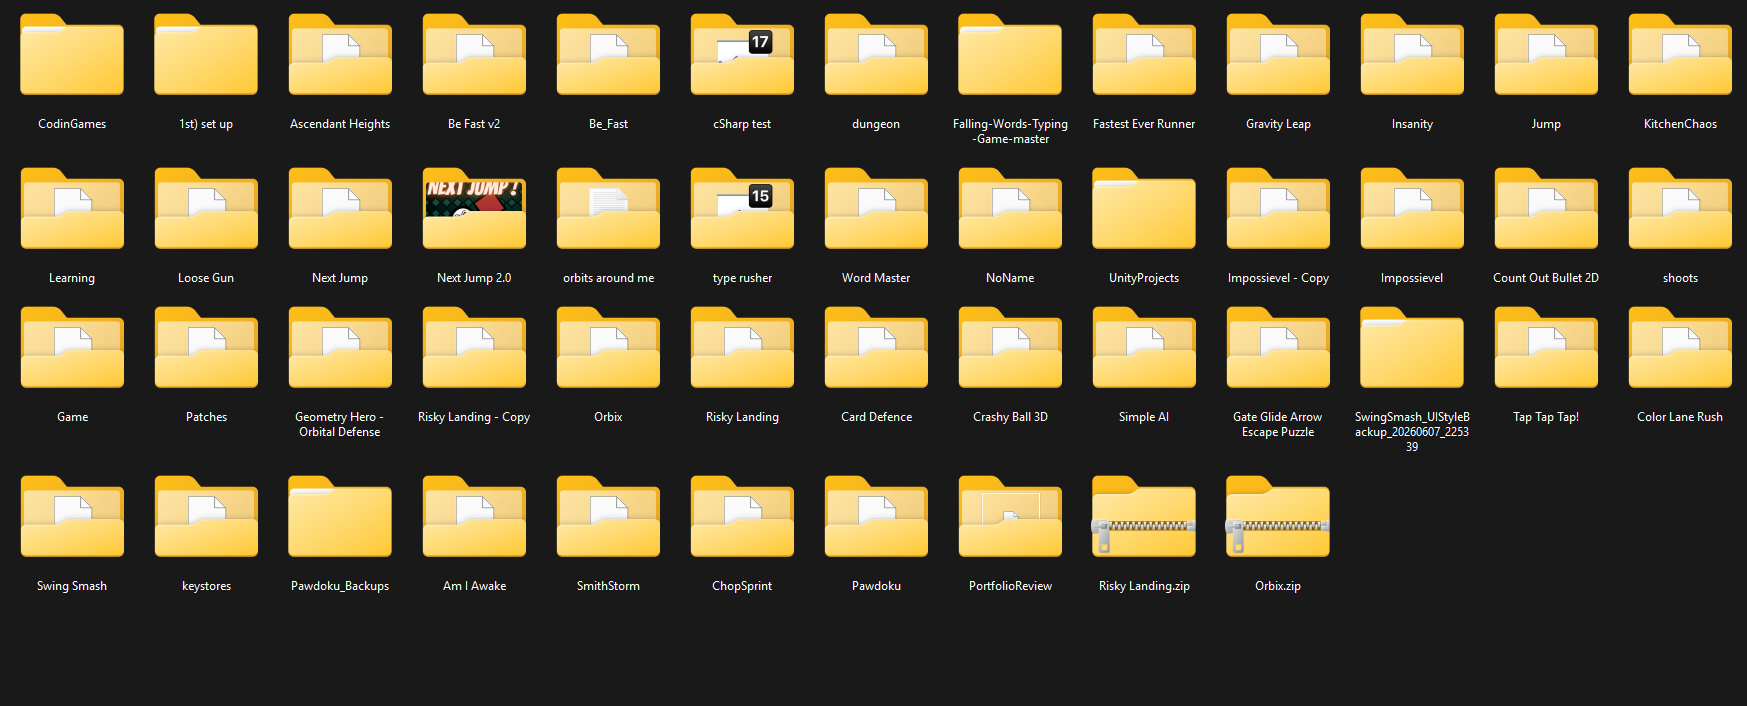This screenshot has height=706, width=1747.
Task: Select the Am I Awake folder
Action: [x=474, y=517]
